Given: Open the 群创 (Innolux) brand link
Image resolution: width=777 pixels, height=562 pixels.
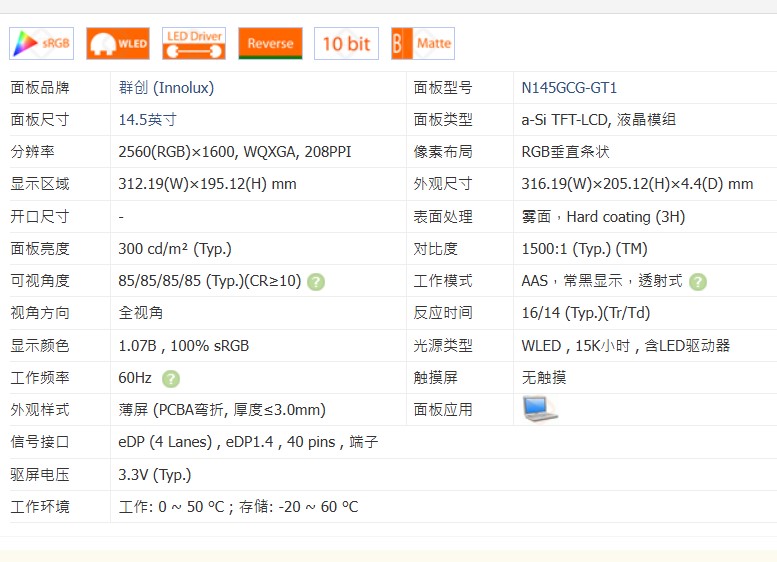Looking at the screenshot, I should point(166,88).
